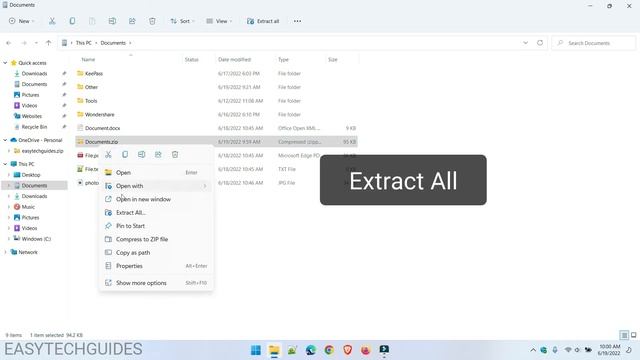Click the Rename icon in the top toolbar
640x360 pixels.
112,21
